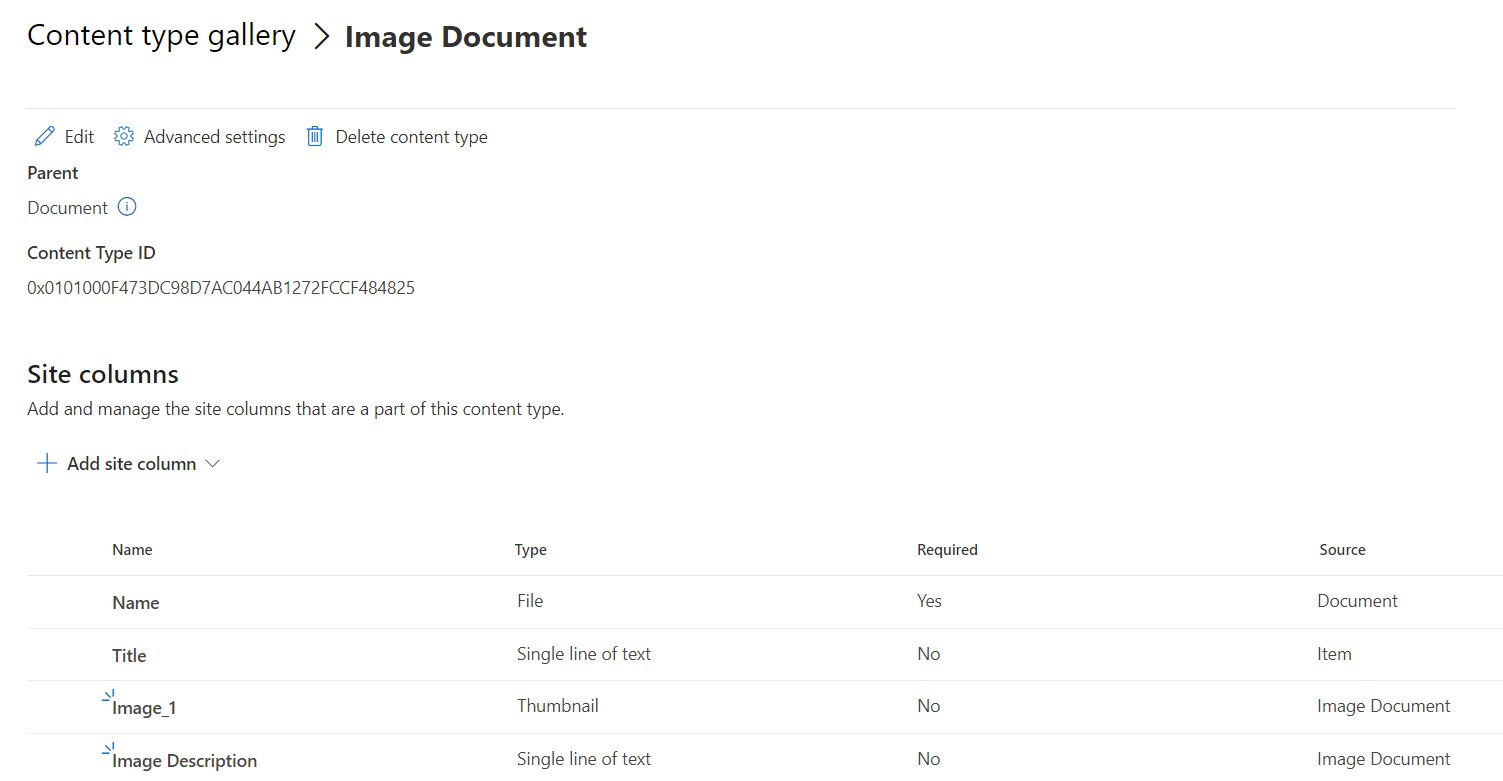Select the Image Document breadcrumb title
Screen dimensions: 1503x781
pos(465,36)
